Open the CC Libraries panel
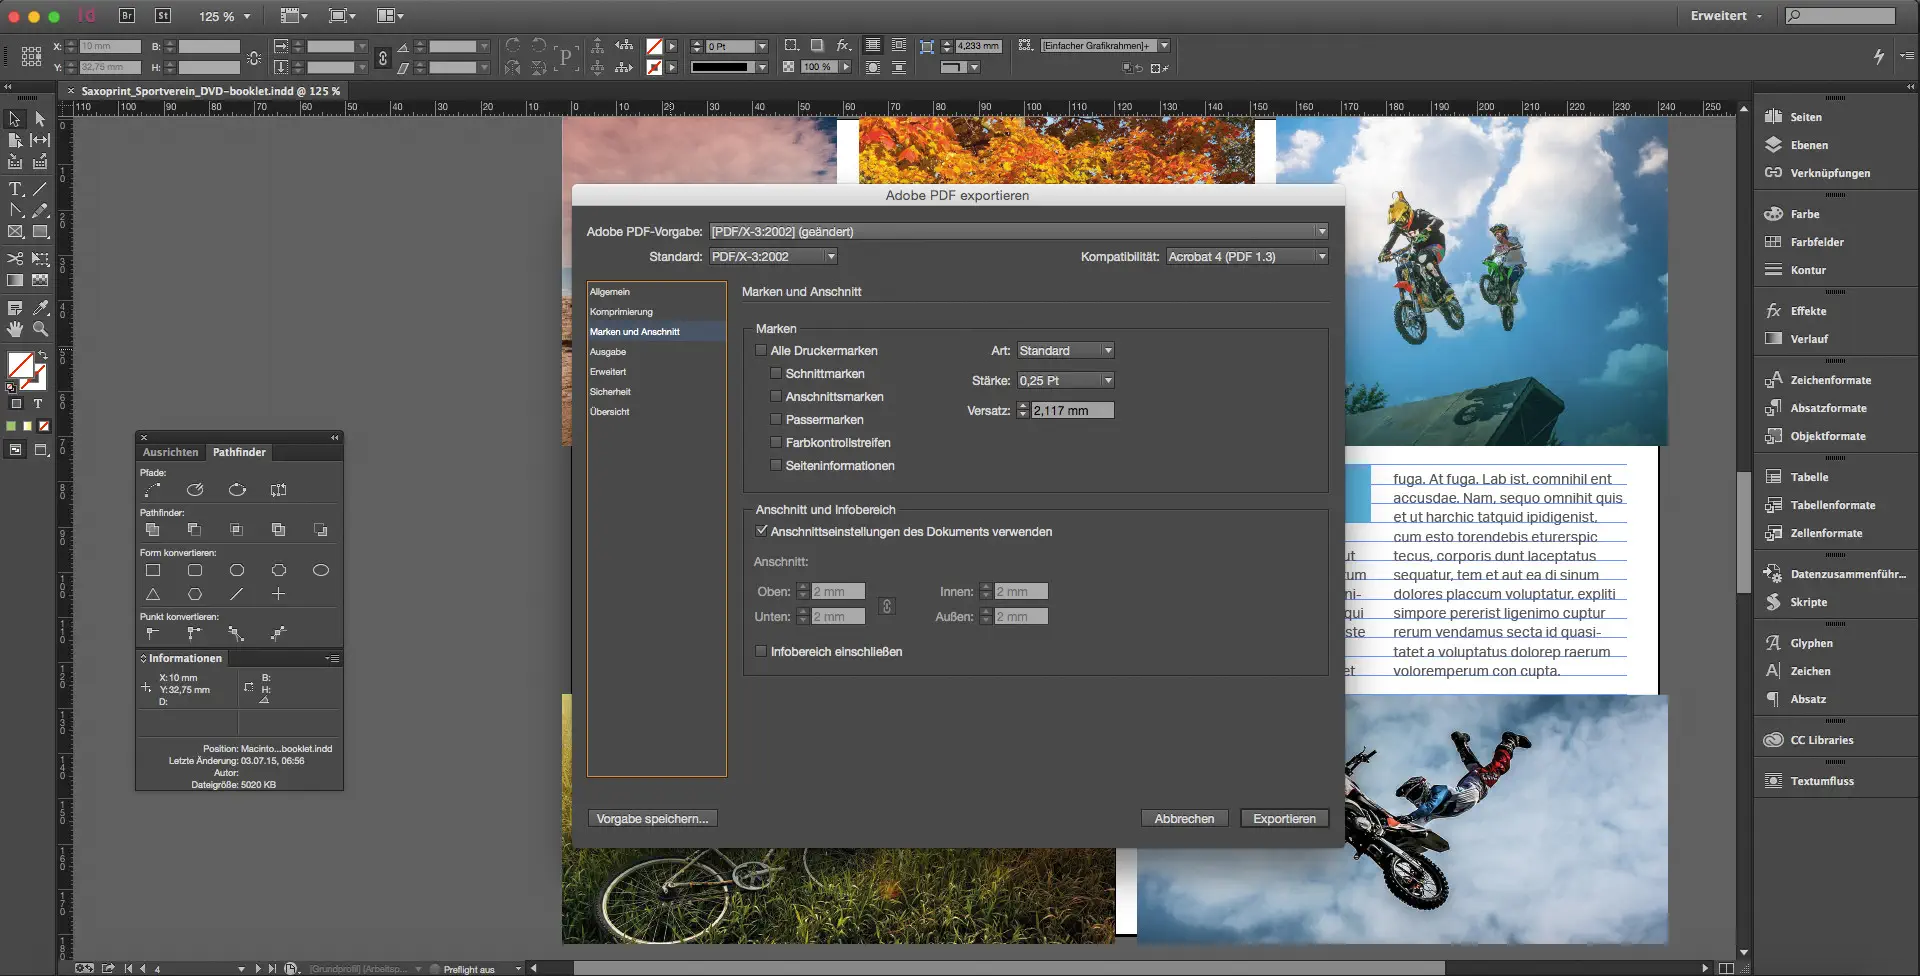 click(1821, 740)
